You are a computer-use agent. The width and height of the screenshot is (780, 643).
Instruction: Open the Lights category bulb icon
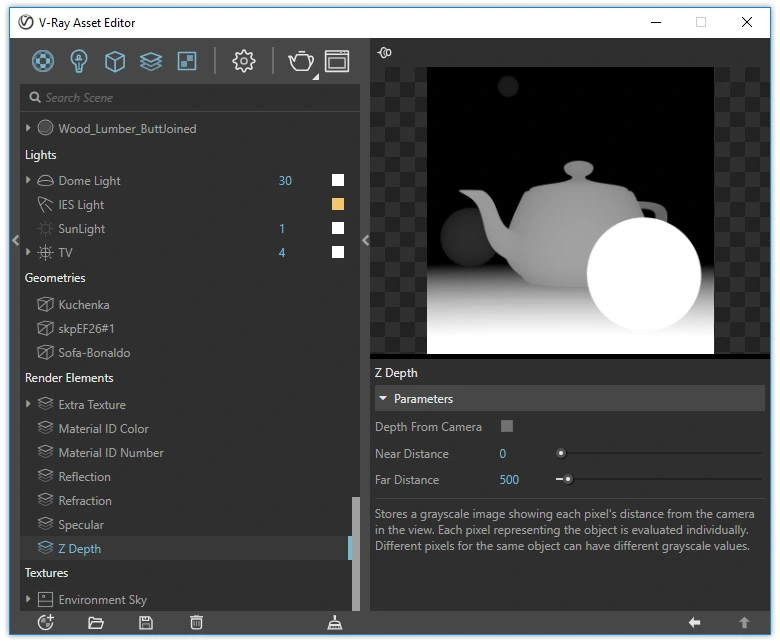79,62
